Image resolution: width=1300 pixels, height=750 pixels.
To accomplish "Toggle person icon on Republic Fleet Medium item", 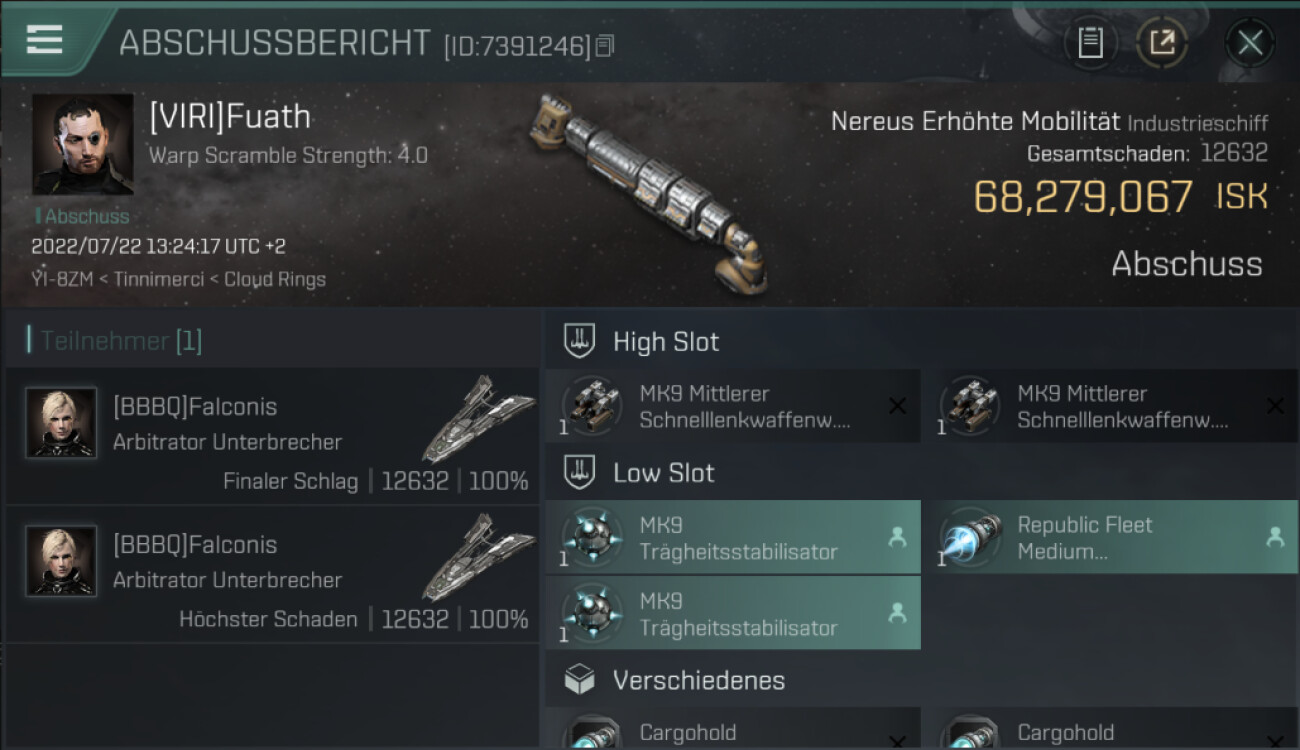I will pyautogui.click(x=1275, y=537).
